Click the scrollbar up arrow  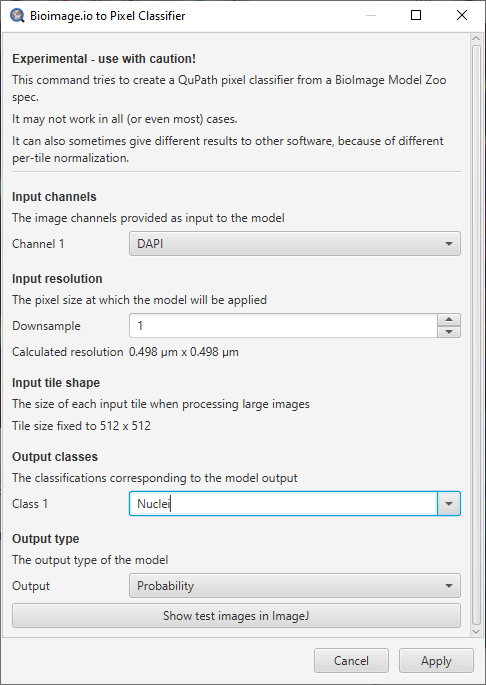(x=476, y=39)
